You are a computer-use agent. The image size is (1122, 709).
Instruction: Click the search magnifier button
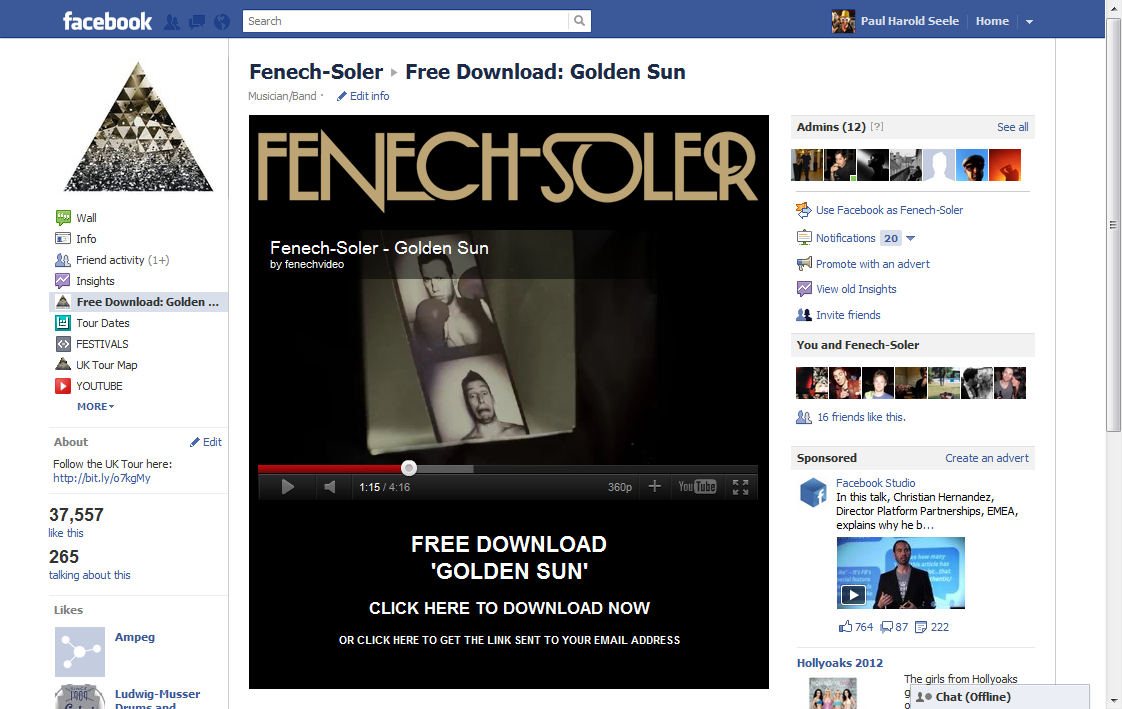[580, 21]
